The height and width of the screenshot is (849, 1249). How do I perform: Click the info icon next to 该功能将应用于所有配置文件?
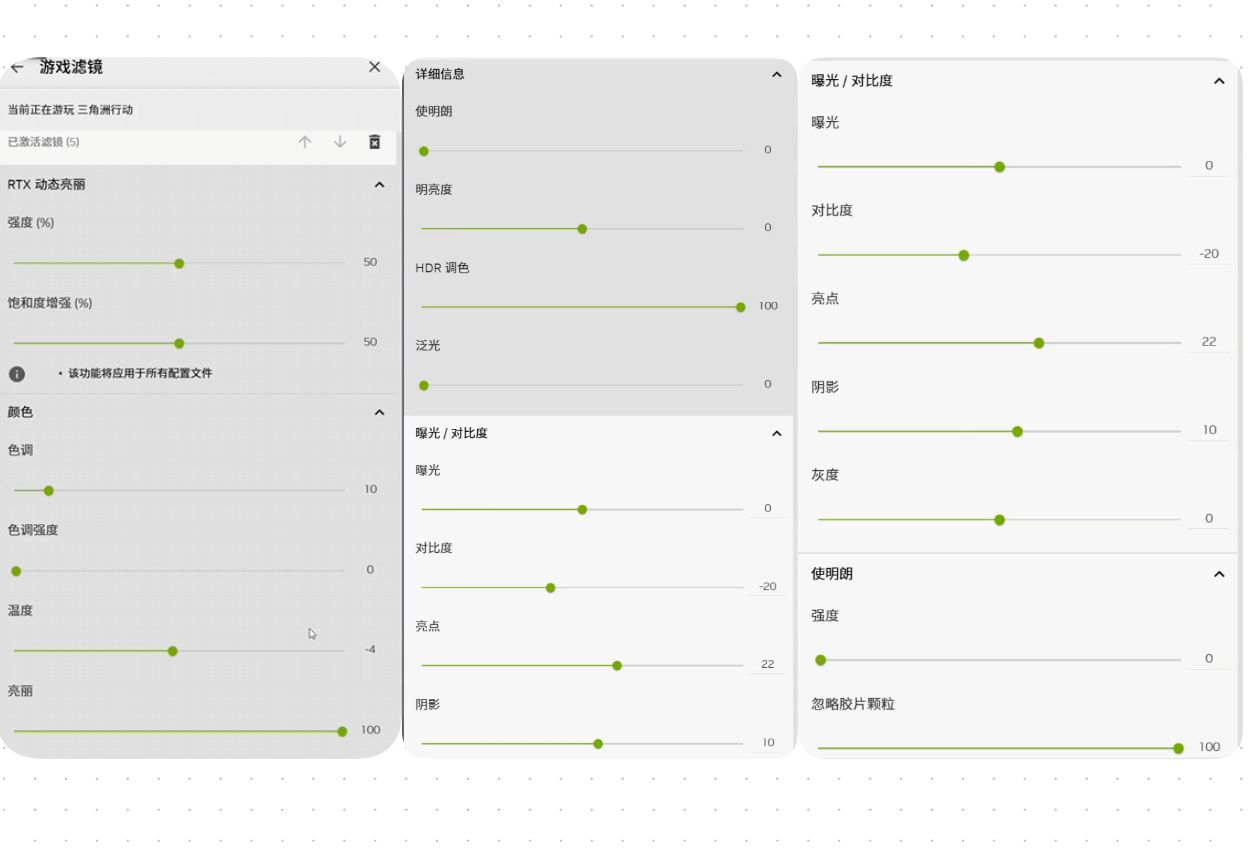[x=17, y=374]
